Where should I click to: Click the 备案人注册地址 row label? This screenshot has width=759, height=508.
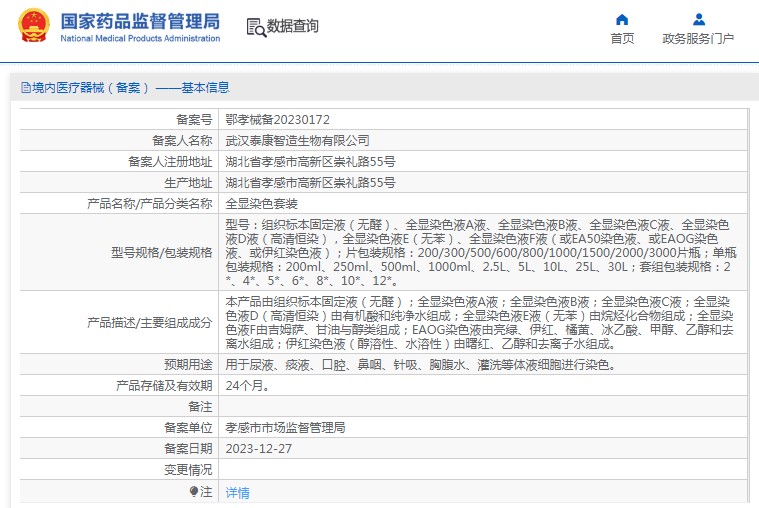coord(170,162)
